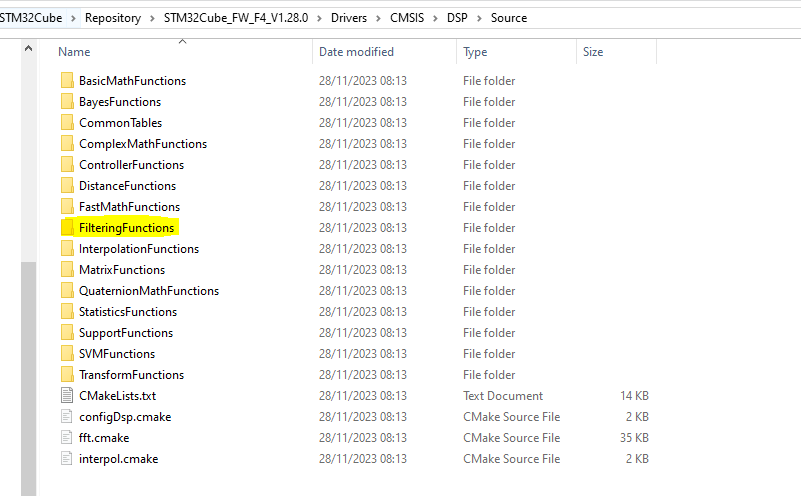Sort files by the Type column
801x496 pixels.
point(475,52)
